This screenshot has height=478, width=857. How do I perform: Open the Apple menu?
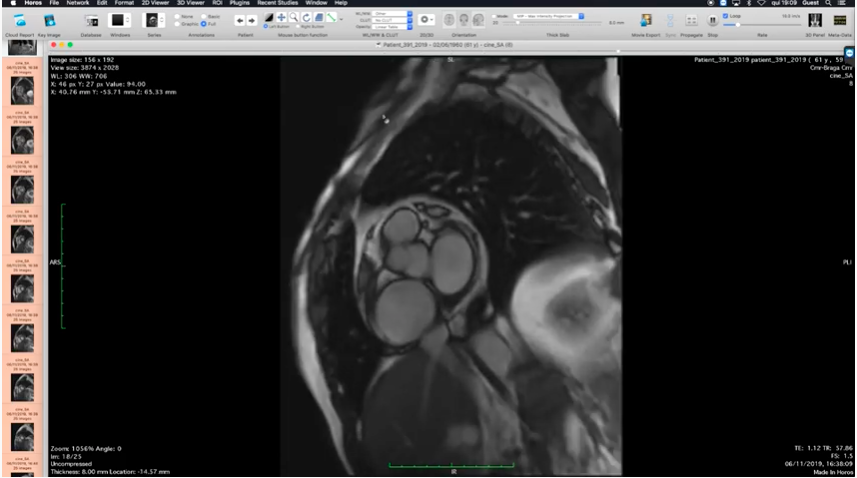(x=13, y=3)
